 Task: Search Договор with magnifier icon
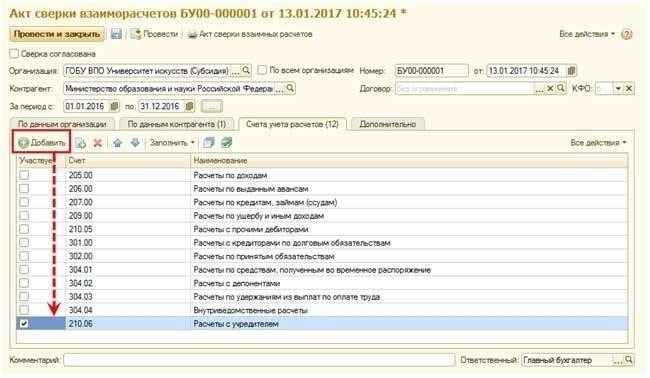[561, 88]
